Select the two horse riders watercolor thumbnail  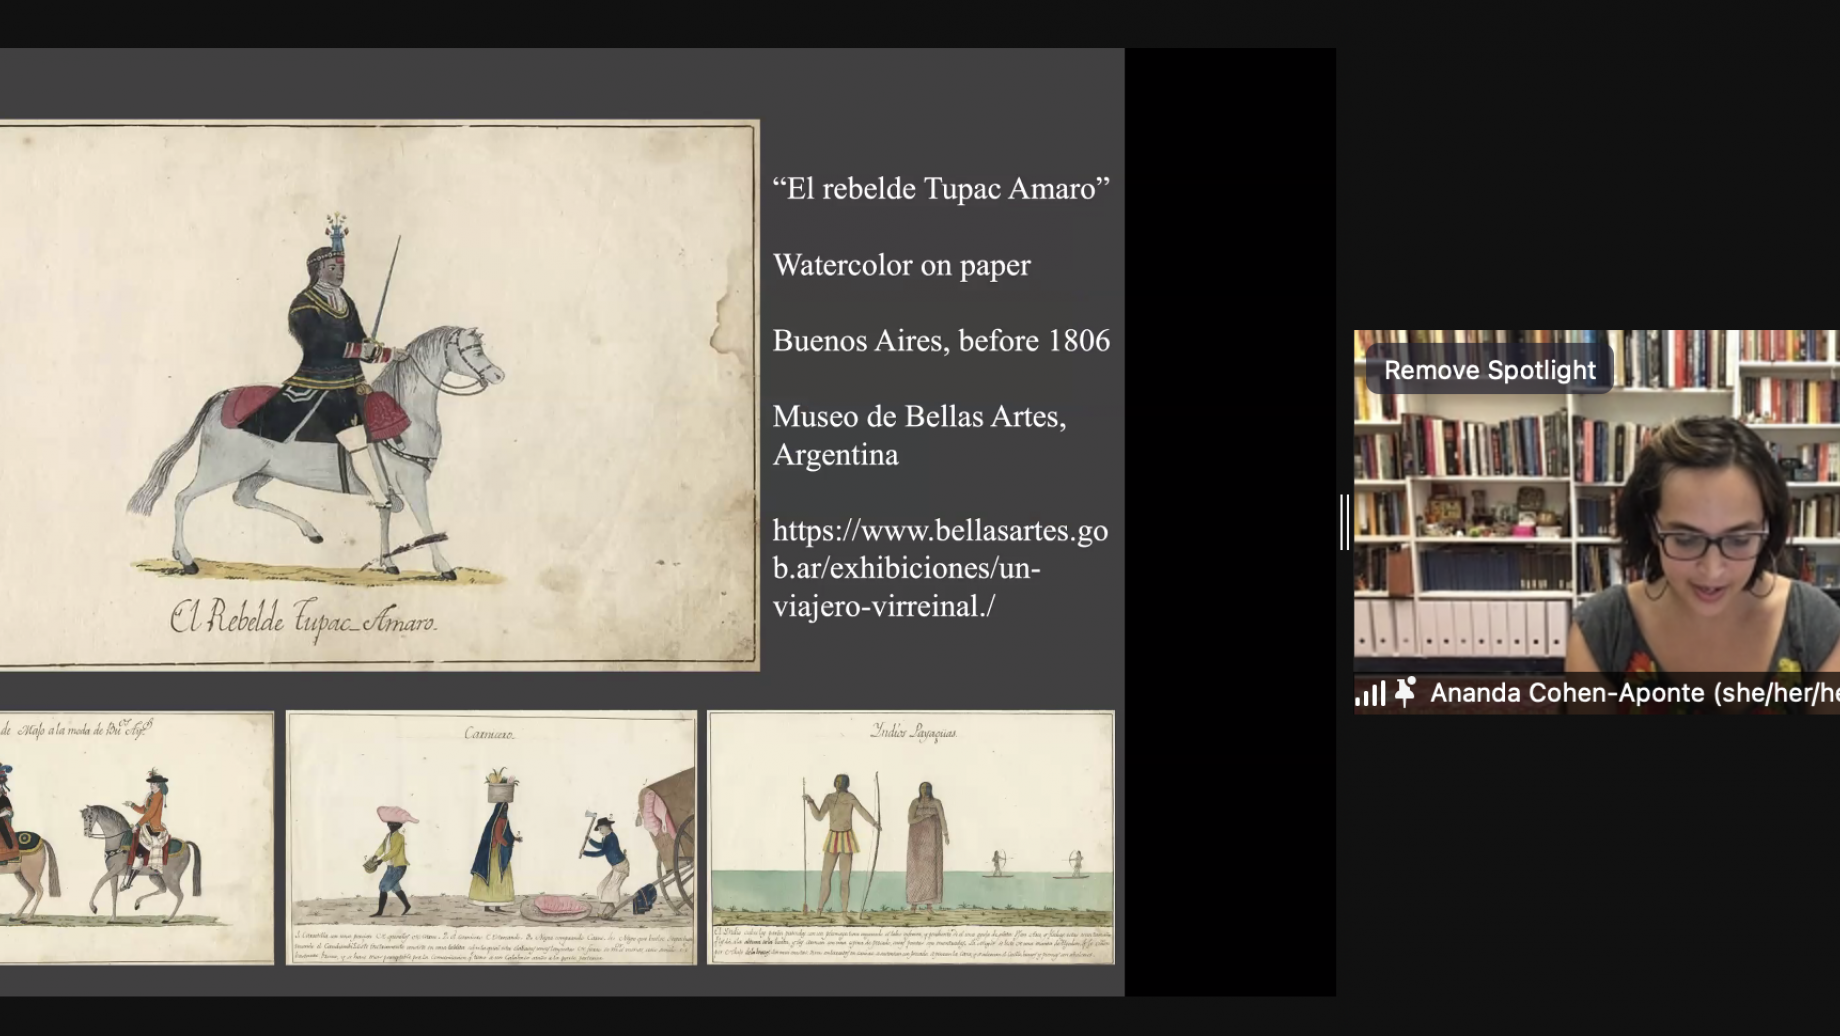[x=136, y=838]
